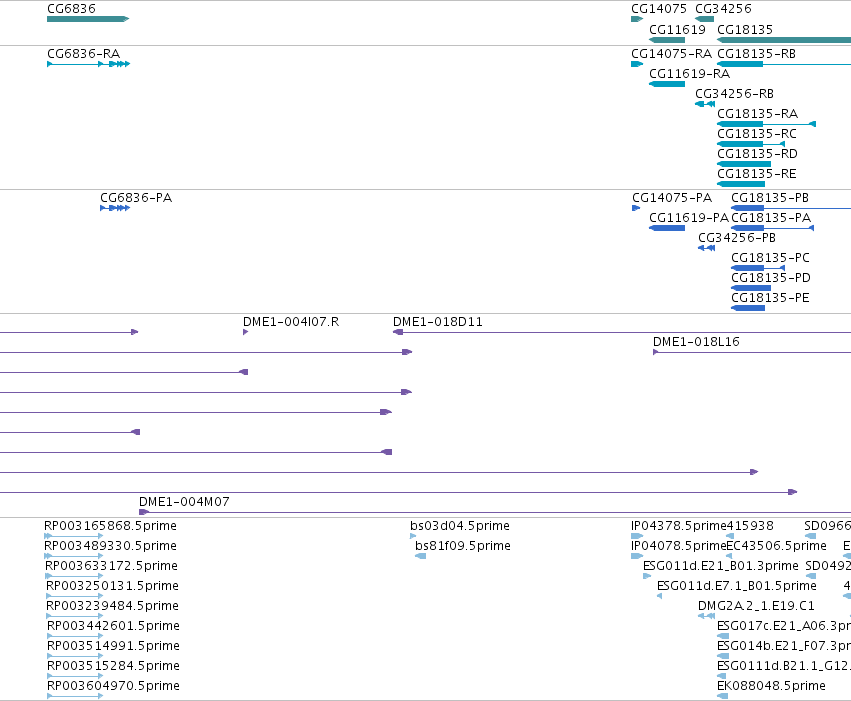Click transcript CG14075-RA label
Image resolution: width=851 pixels, height=701 pixels.
pyautogui.click(x=671, y=54)
